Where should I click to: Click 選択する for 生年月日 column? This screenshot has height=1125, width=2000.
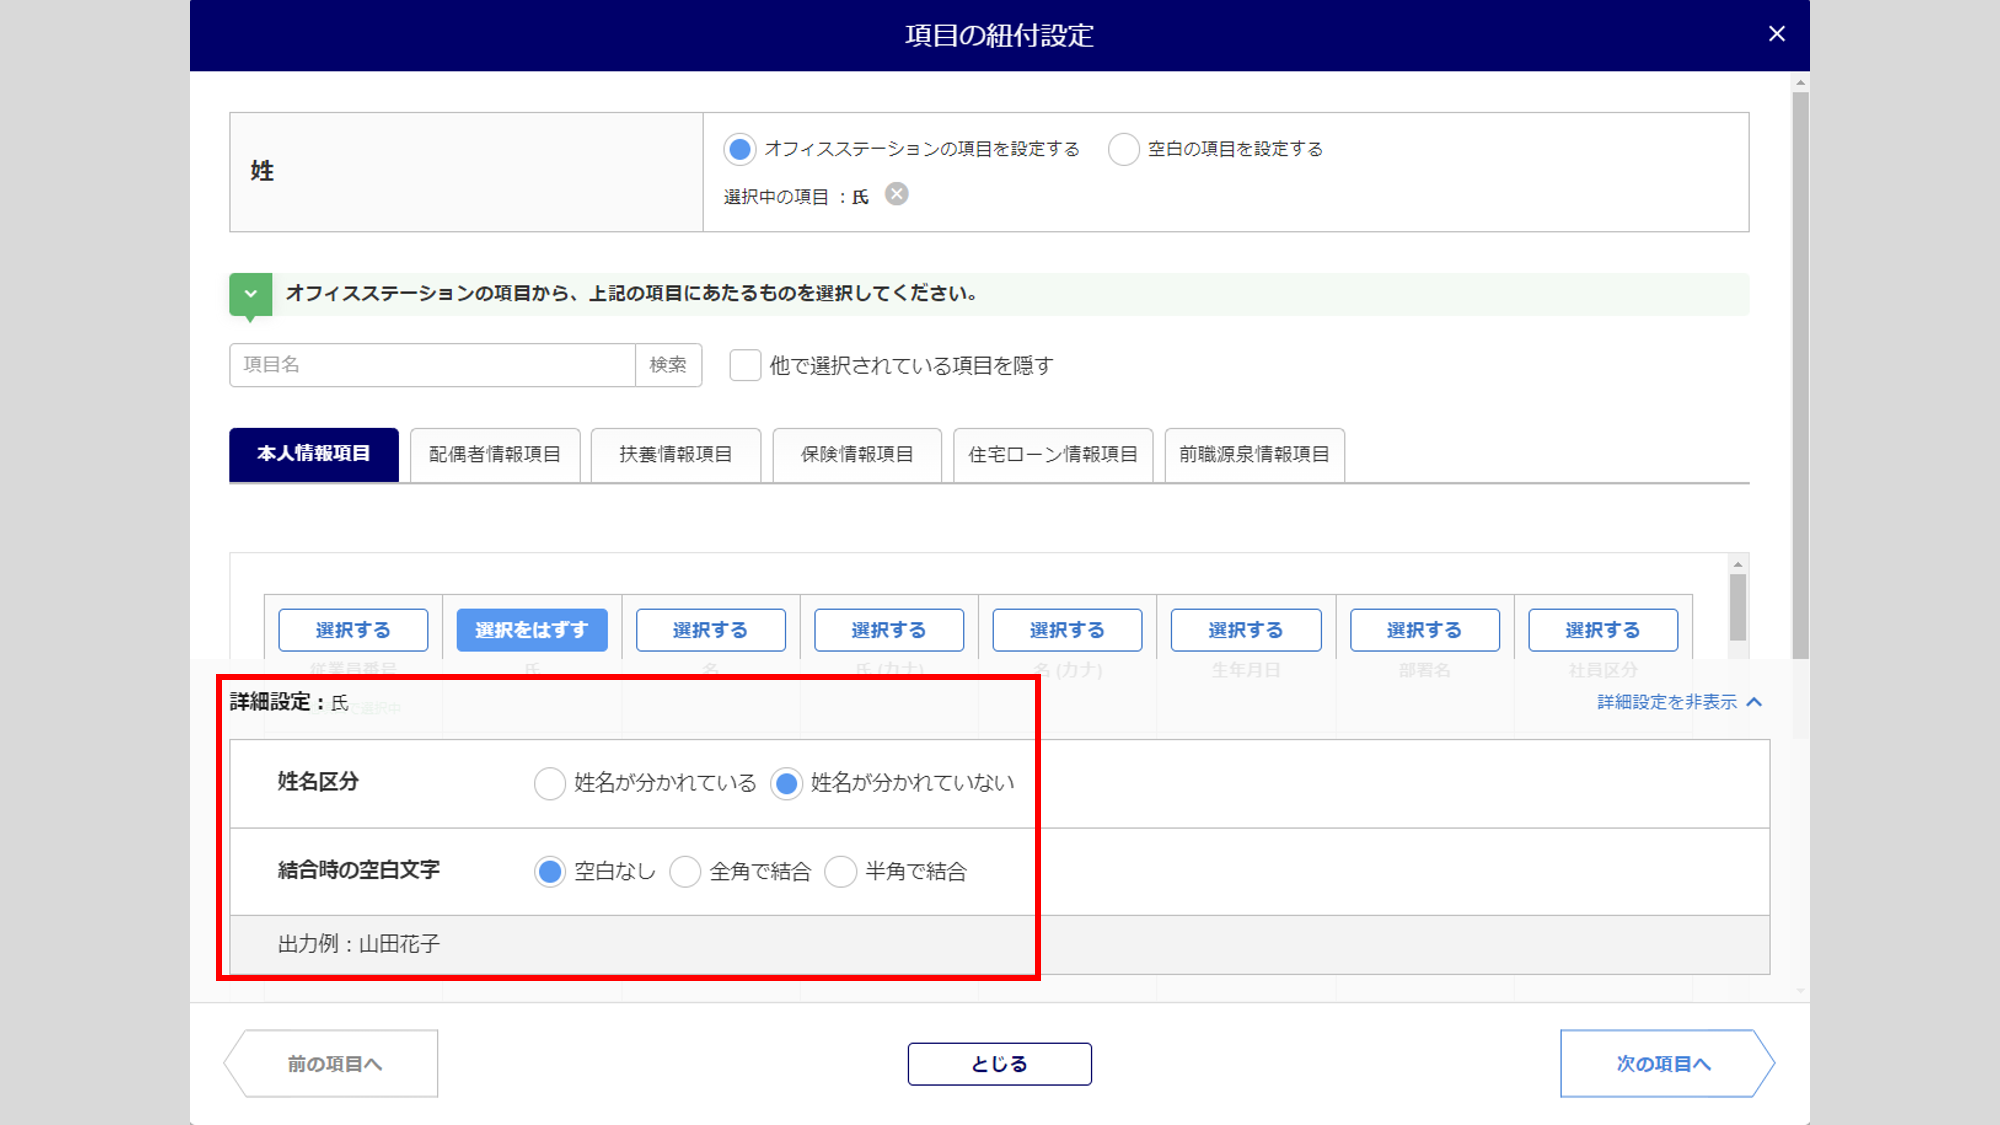(x=1246, y=630)
